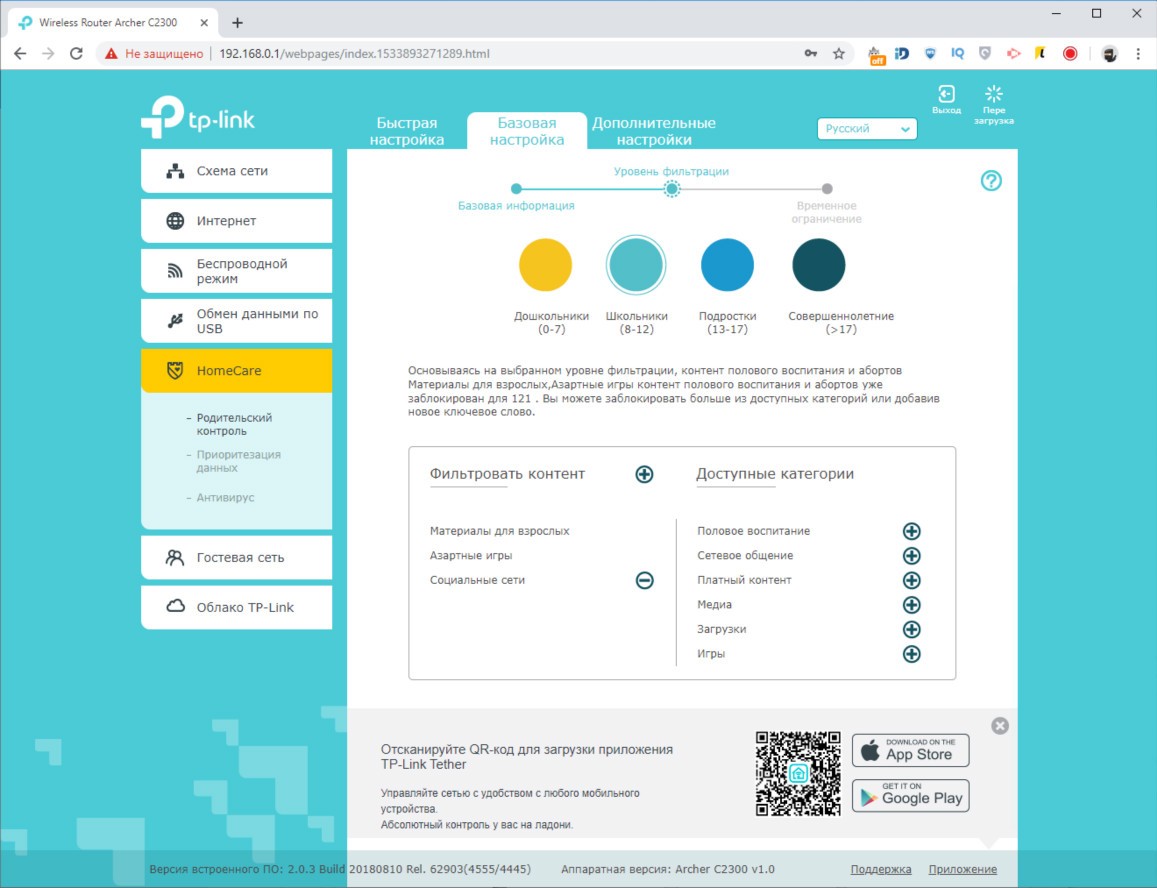Click the Базовая информация step marker
Image resolution: width=1157 pixels, height=888 pixels.
516,189
